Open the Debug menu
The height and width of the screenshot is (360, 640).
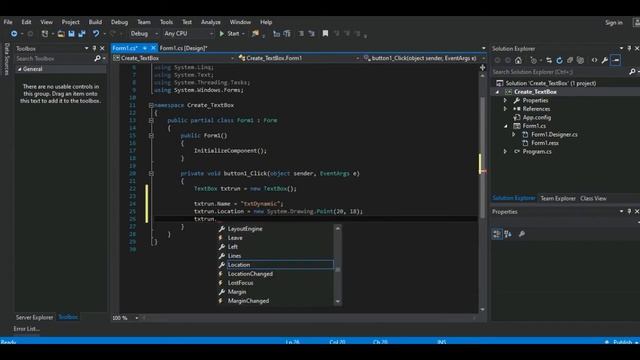(119, 22)
